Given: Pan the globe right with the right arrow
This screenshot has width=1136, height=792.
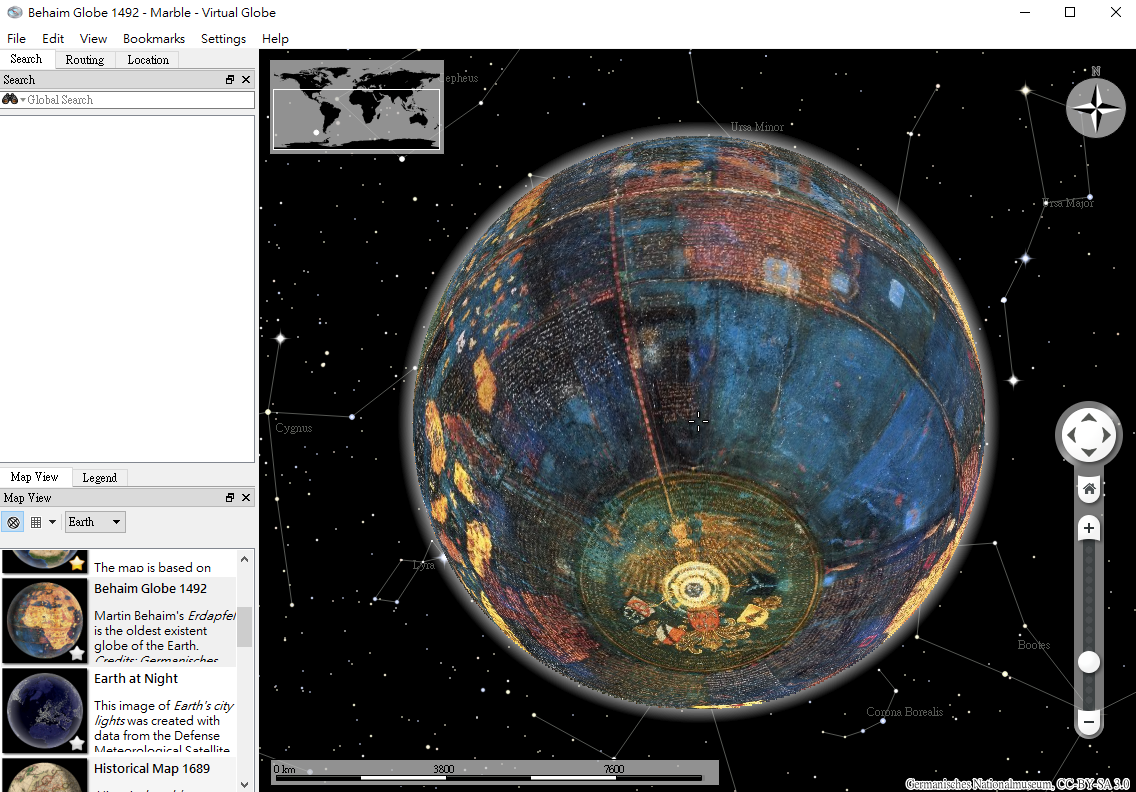Looking at the screenshot, I should pos(1107,435).
